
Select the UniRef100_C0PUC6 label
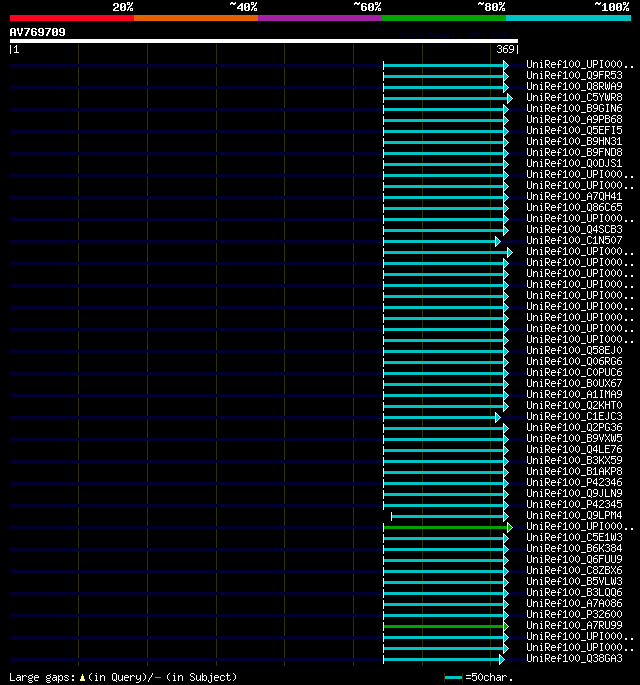pos(574,372)
